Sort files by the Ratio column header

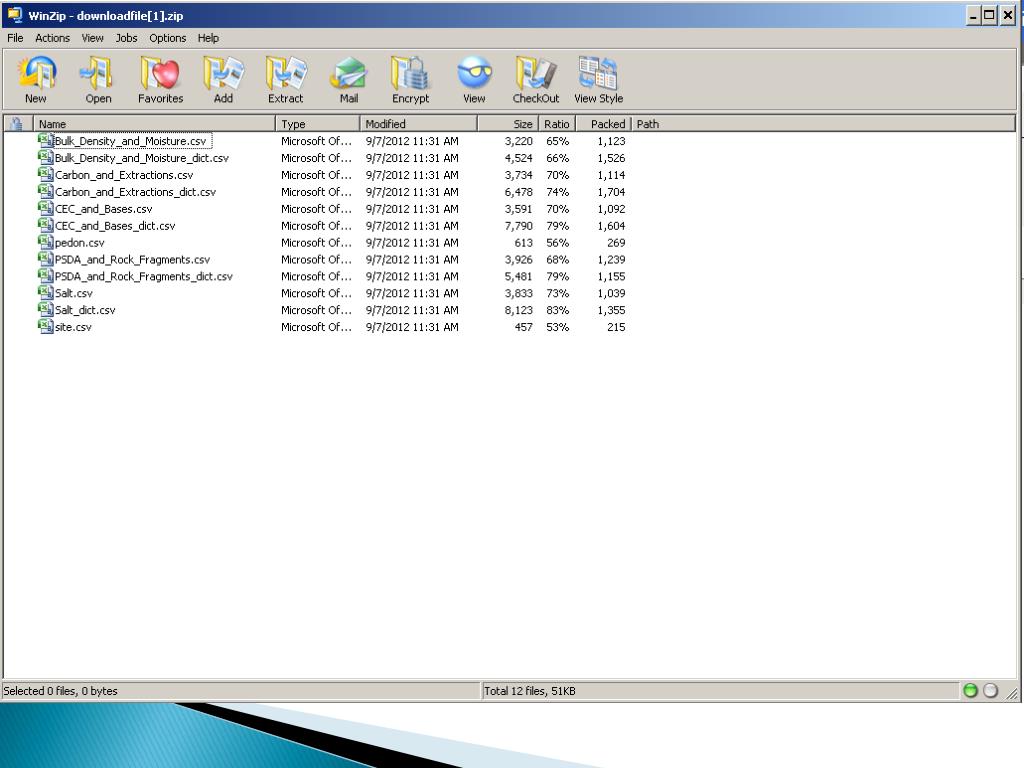point(557,123)
